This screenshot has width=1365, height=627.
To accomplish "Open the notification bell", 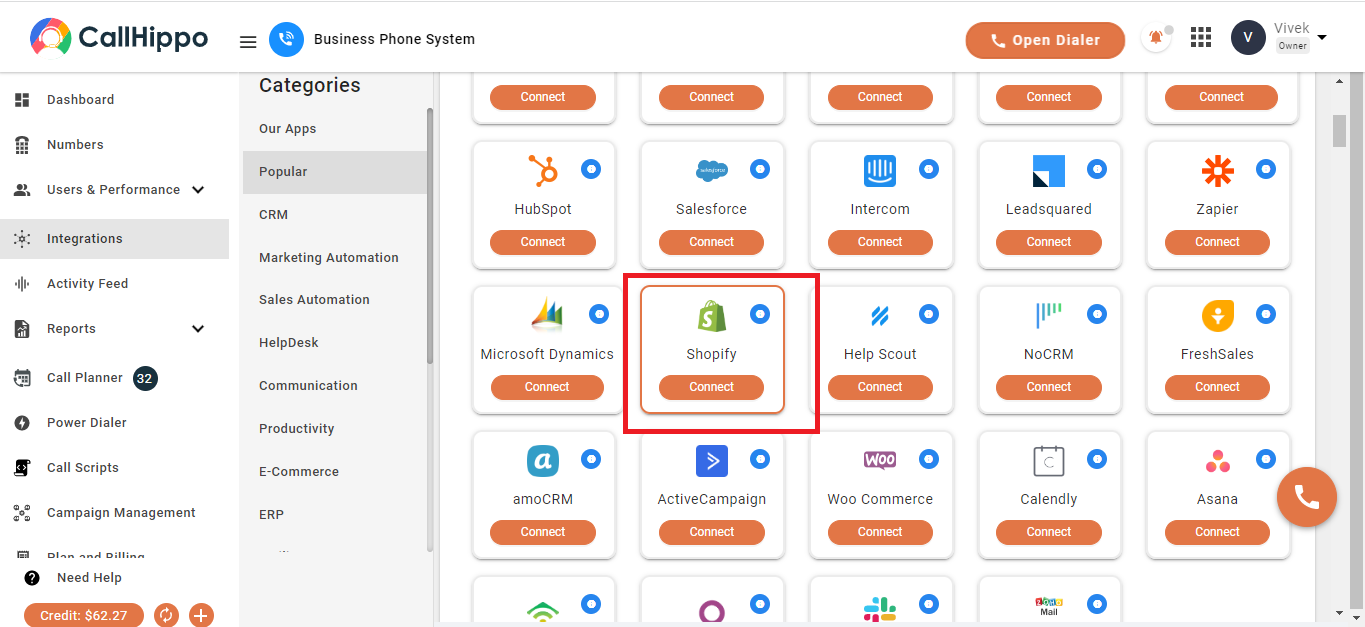I will click(x=1156, y=39).
